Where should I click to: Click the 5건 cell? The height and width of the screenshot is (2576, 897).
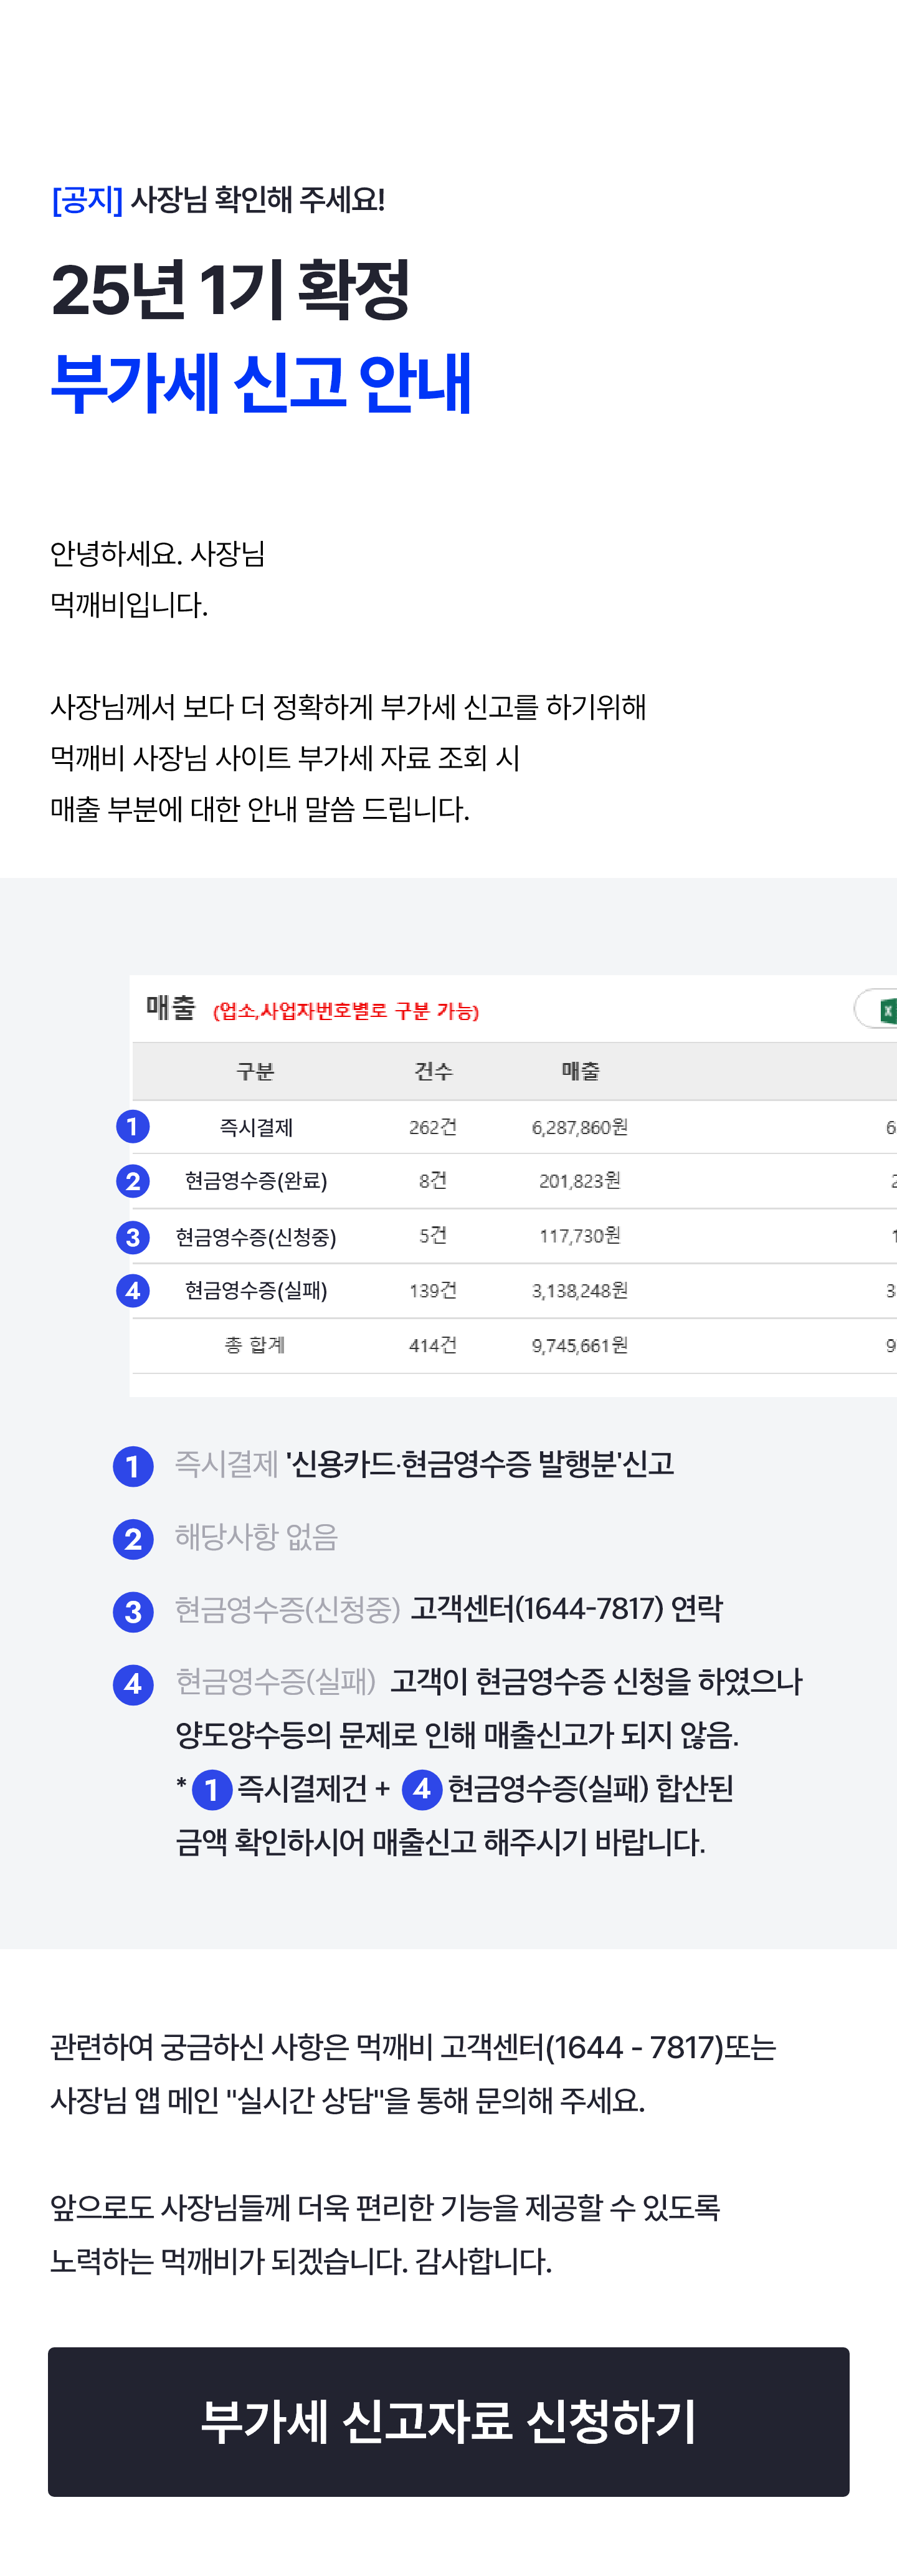[433, 1236]
